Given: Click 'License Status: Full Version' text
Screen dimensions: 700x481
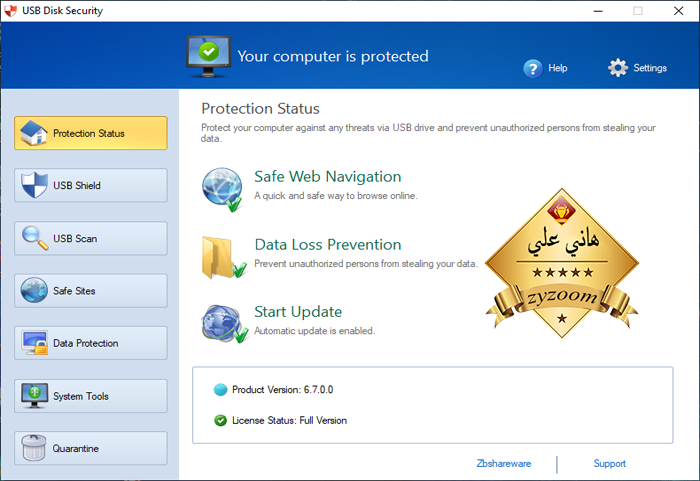Looking at the screenshot, I should tap(289, 420).
